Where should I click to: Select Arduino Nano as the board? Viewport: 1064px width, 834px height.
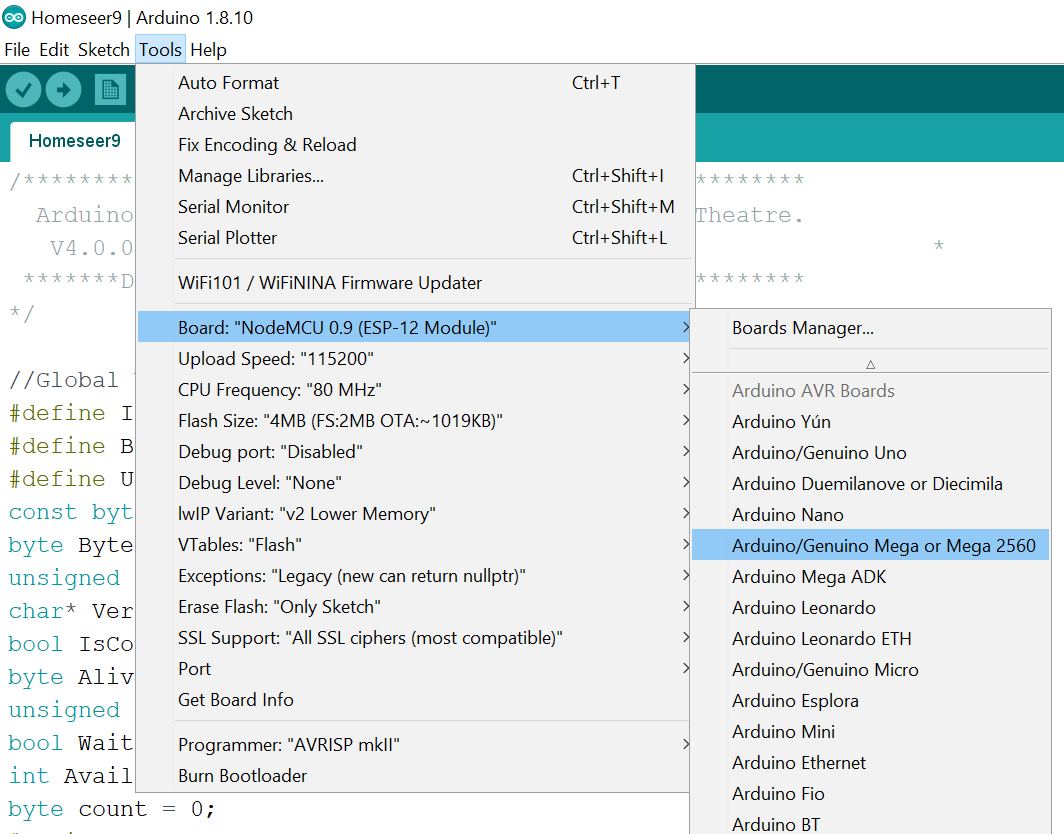tap(788, 515)
